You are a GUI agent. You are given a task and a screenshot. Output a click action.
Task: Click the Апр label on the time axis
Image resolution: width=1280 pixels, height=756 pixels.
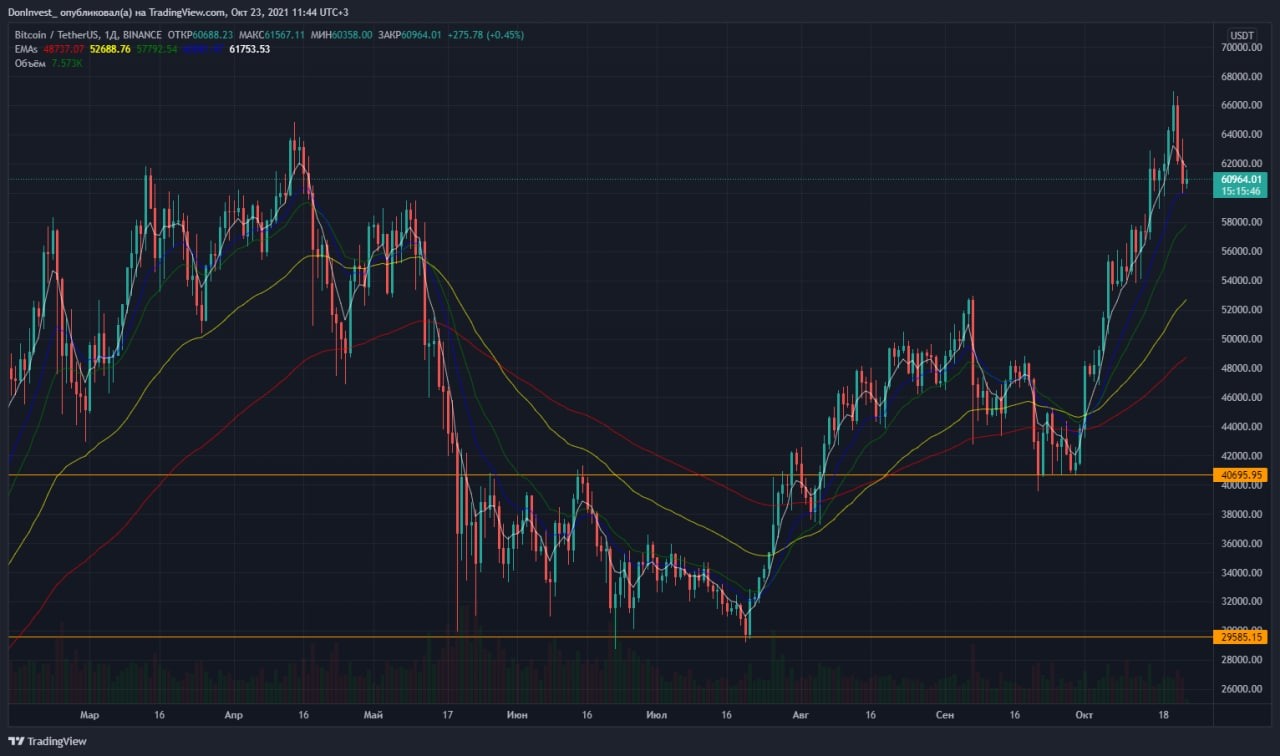pos(234,715)
